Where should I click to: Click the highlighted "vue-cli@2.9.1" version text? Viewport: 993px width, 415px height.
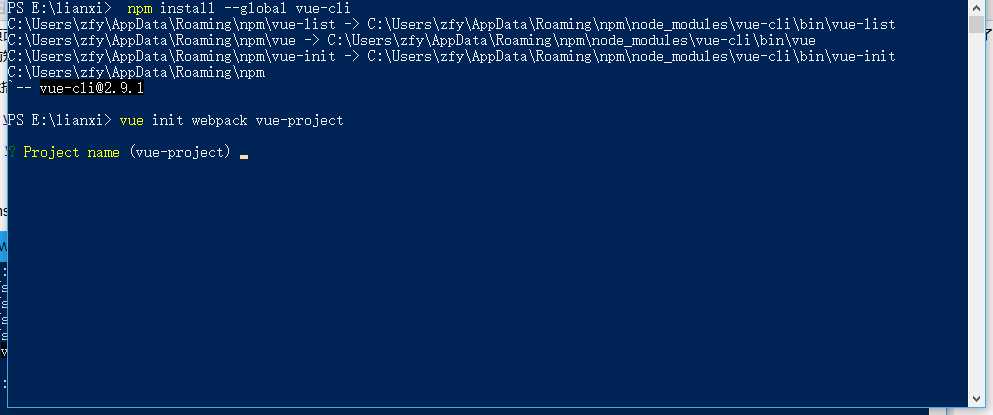[92, 89]
